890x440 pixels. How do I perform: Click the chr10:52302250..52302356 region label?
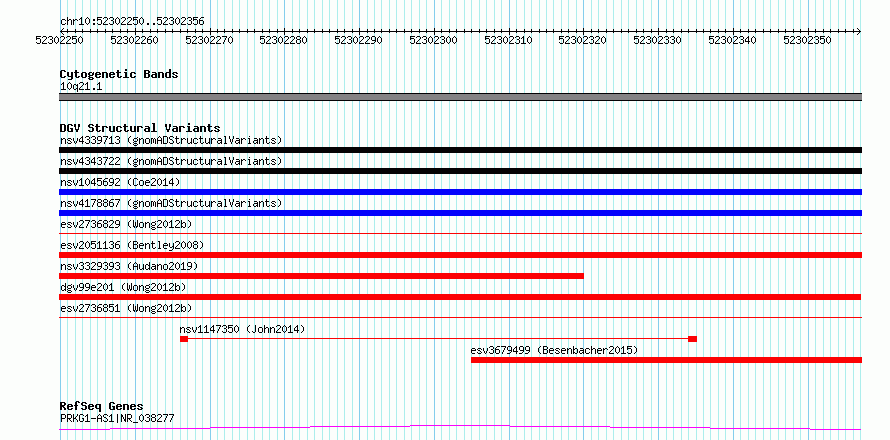tap(132, 22)
